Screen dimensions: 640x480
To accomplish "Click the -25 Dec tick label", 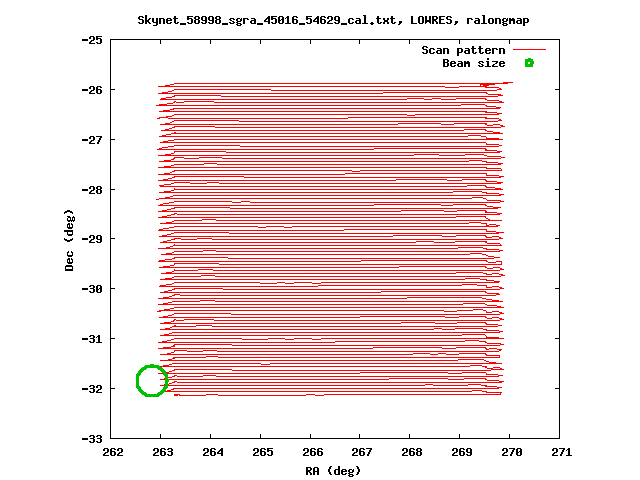I will point(92,40).
